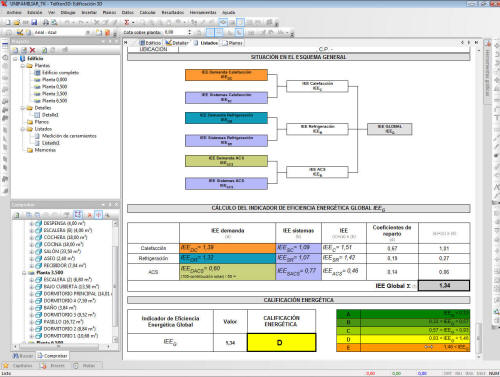The width and height of the screenshot is (500, 377).
Task: Click the Print preview icon
Action: pos(54,22)
